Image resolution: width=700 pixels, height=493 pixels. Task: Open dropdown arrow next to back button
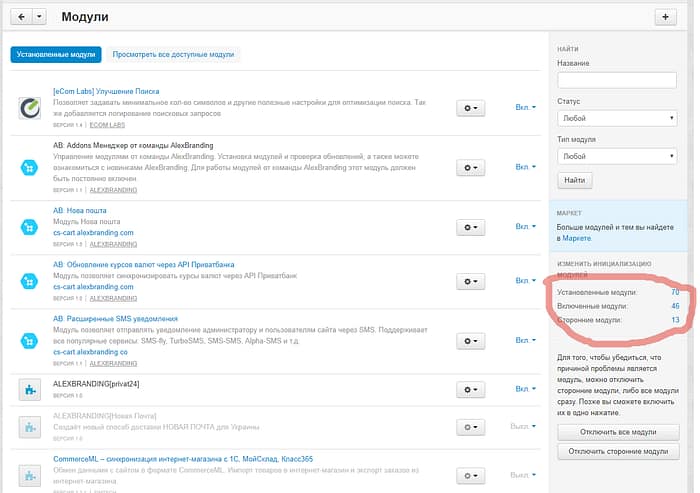point(39,17)
